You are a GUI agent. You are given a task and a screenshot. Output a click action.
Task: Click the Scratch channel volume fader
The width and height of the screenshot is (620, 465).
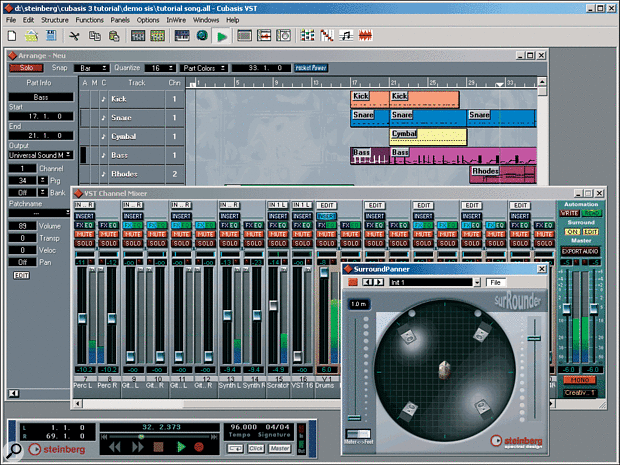tap(273, 305)
